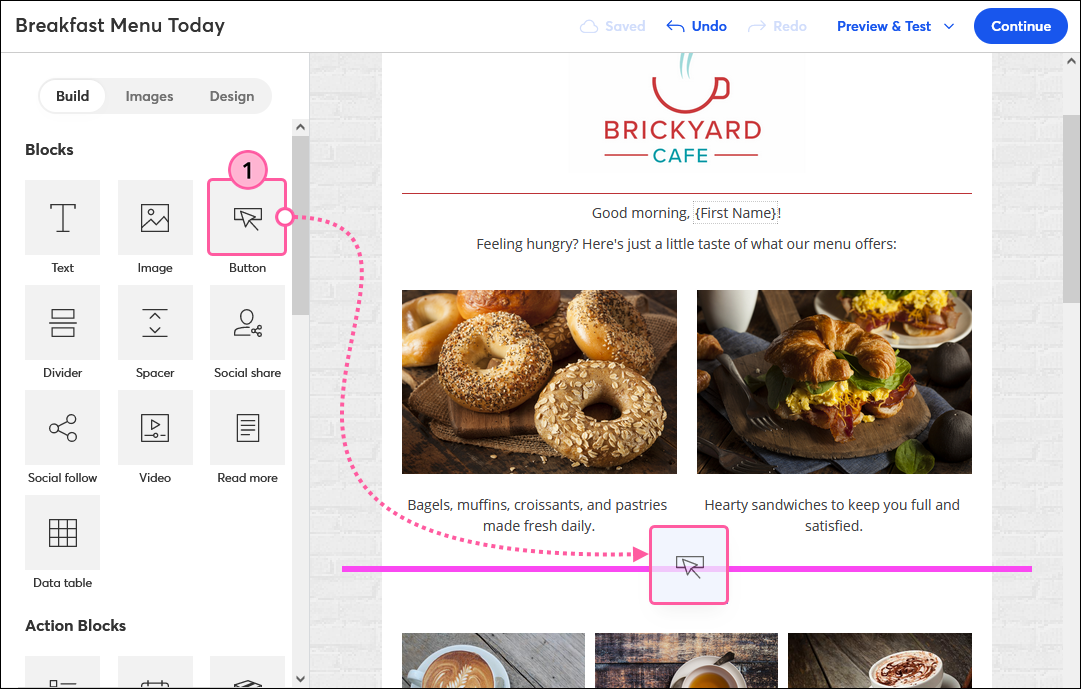Select the croissant sandwich photo

click(x=834, y=381)
